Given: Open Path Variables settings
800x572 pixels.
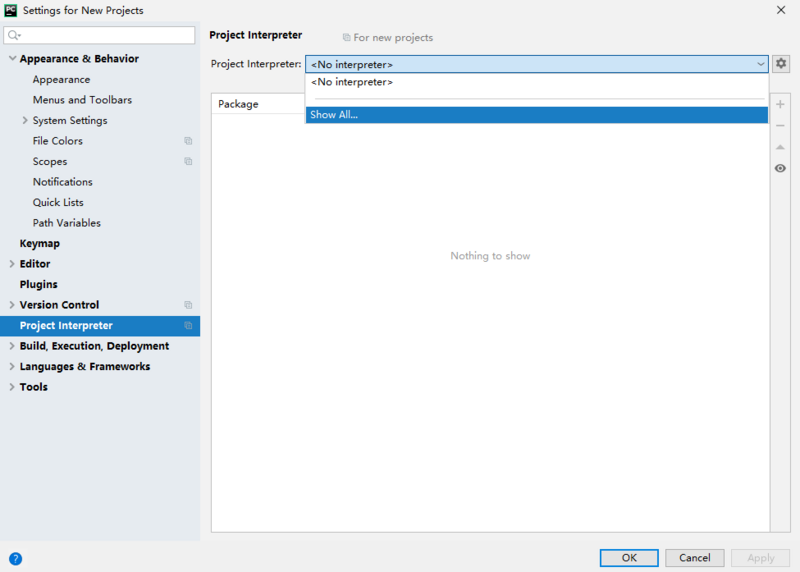Looking at the screenshot, I should pos(67,223).
